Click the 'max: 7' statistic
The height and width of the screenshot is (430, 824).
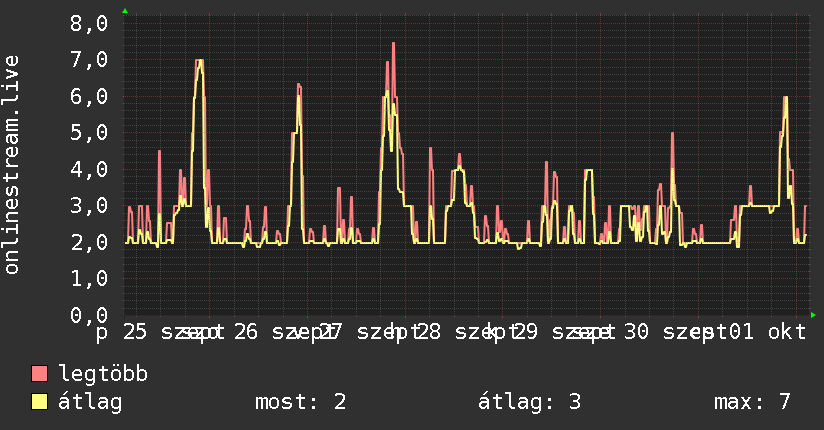point(752,402)
